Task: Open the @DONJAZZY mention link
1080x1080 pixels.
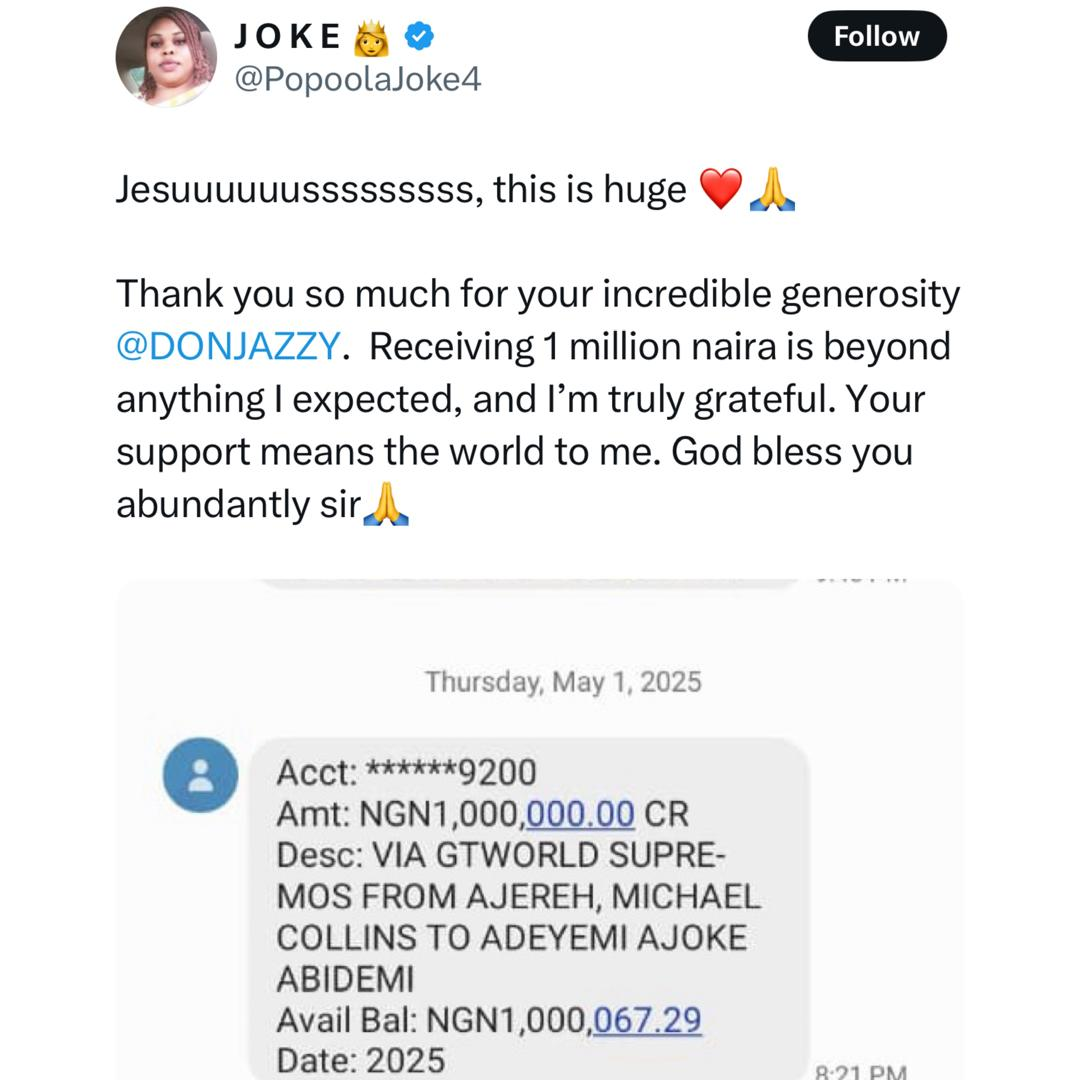Action: [230, 347]
